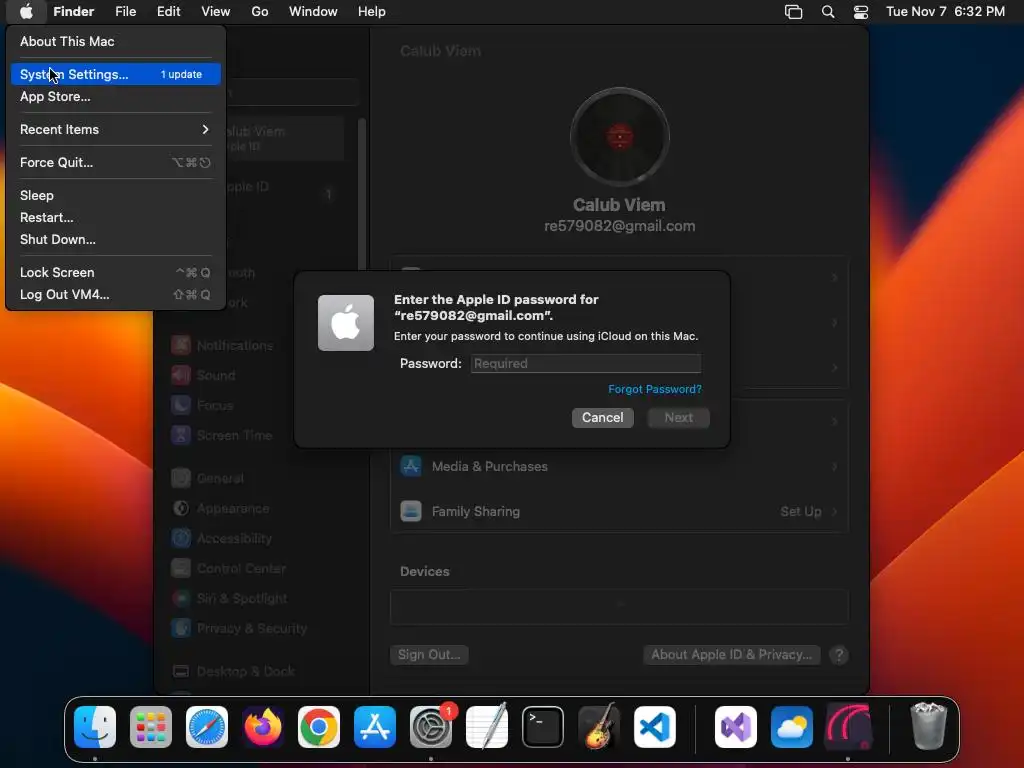Expand Recent Items submenu arrow

click(205, 129)
